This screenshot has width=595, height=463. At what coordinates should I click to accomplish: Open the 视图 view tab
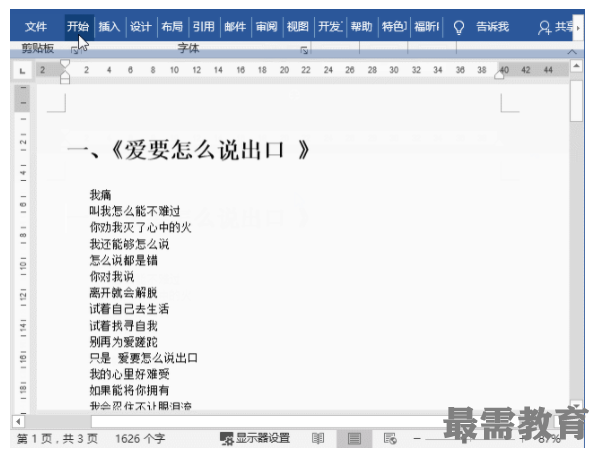[x=298, y=27]
